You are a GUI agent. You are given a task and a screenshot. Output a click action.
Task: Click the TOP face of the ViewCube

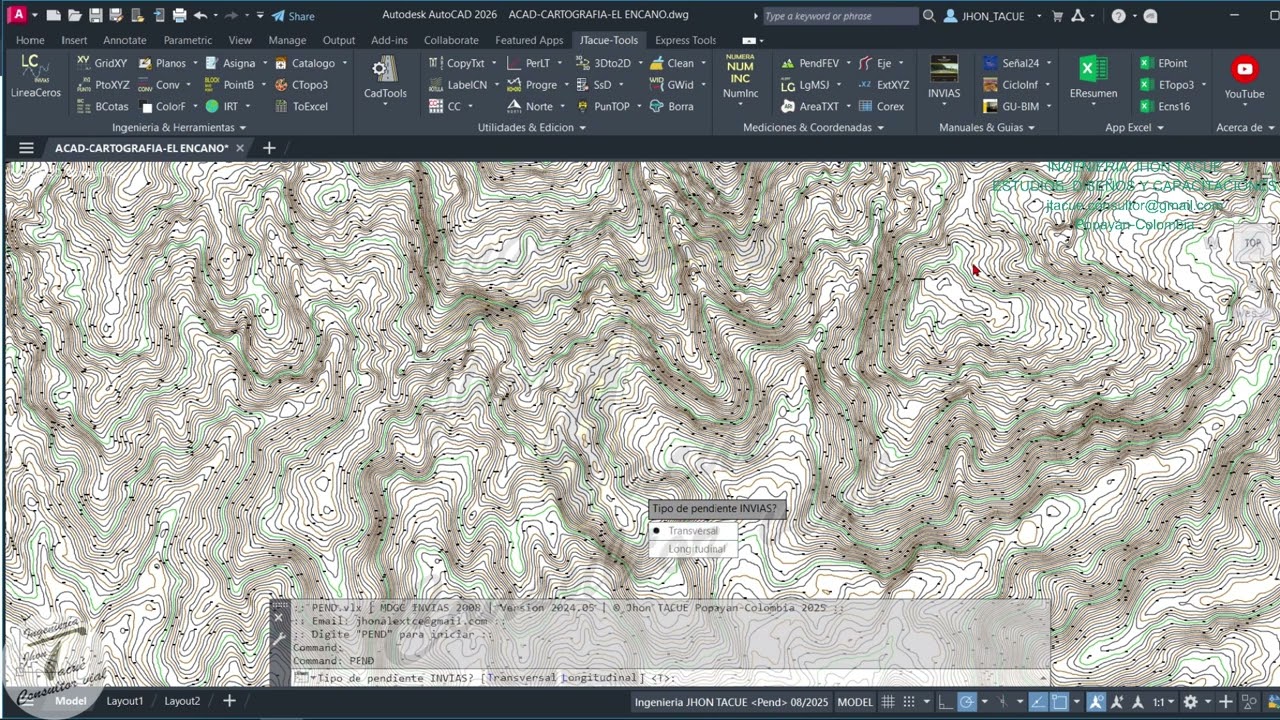1252,243
